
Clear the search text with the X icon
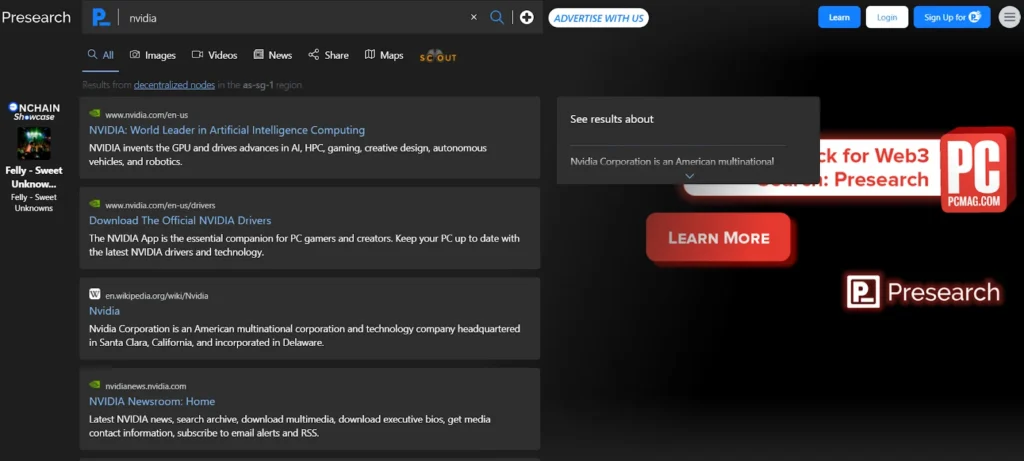pos(474,17)
